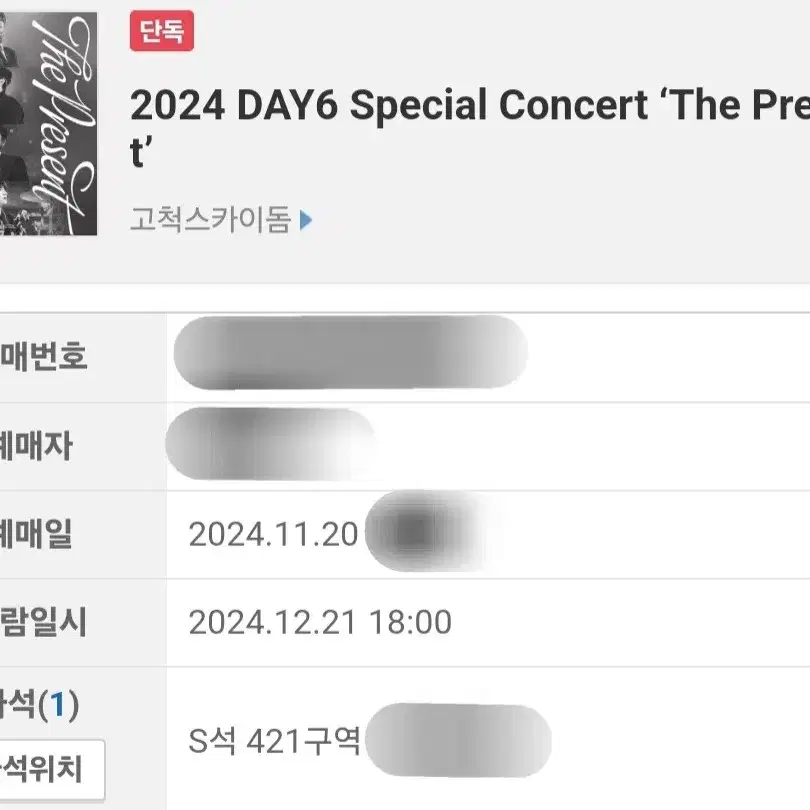810x810 pixels.
Task: Open The Present concert poster thumbnail
Action: point(48,123)
